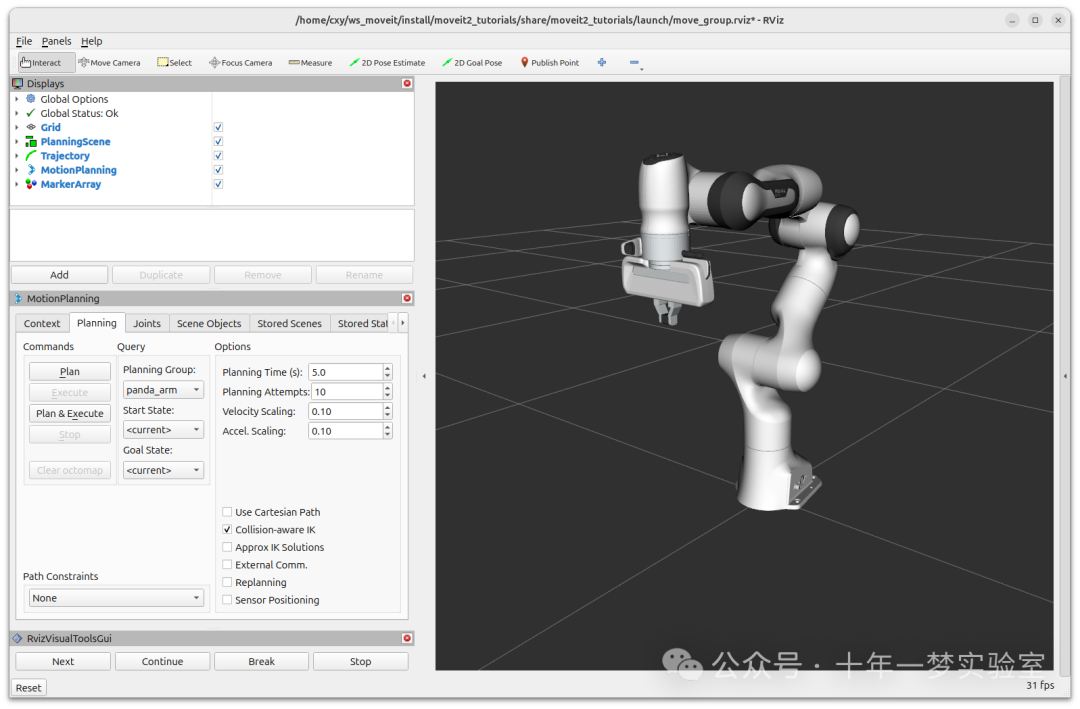The height and width of the screenshot is (709, 1080).
Task: Select the Move Camera tool
Action: (x=110, y=63)
